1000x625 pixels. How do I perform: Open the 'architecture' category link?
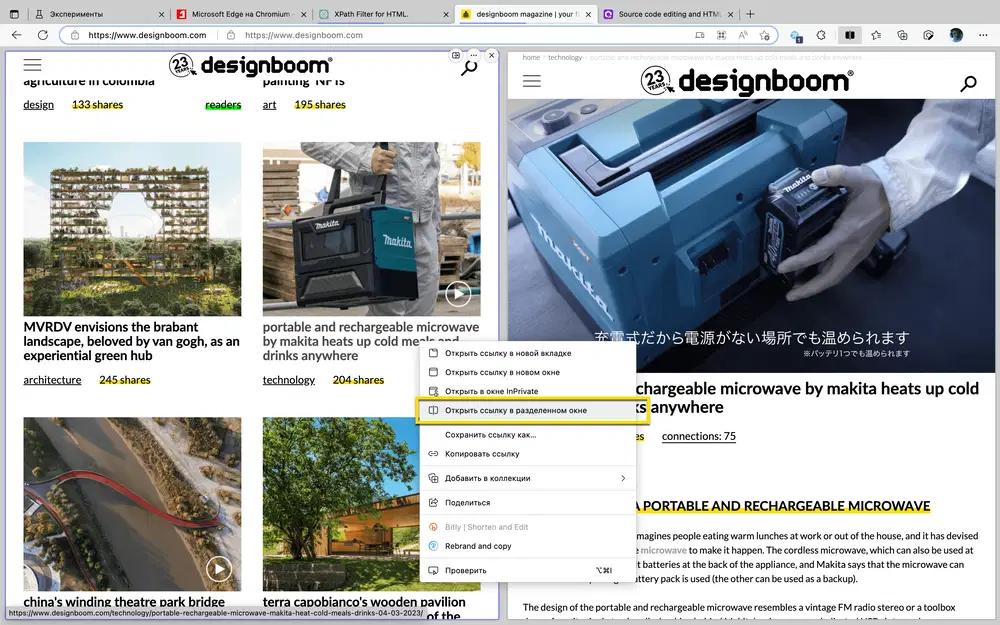coord(52,380)
